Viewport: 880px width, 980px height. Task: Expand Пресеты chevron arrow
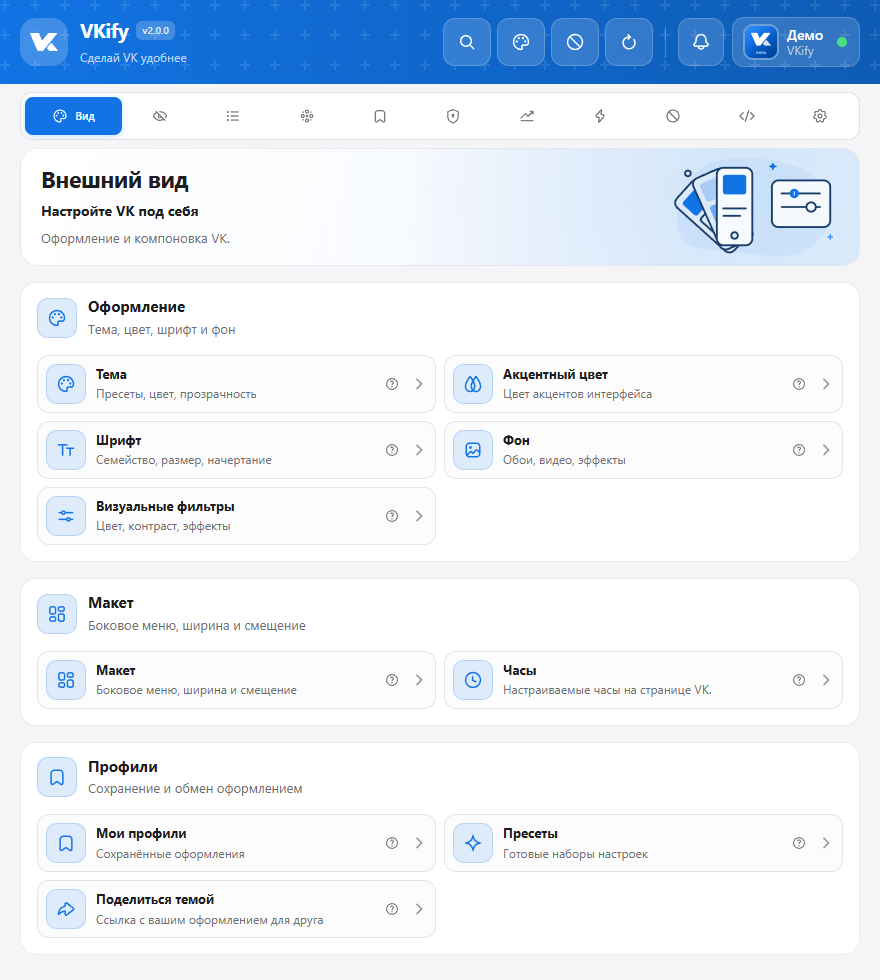pyautogui.click(x=826, y=843)
